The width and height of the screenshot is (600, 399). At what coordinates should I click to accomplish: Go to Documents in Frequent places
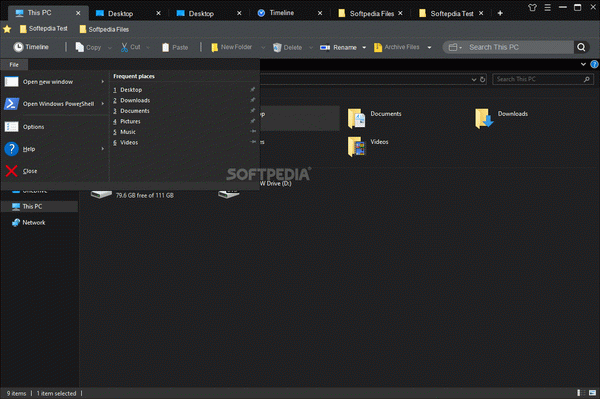tap(184, 111)
